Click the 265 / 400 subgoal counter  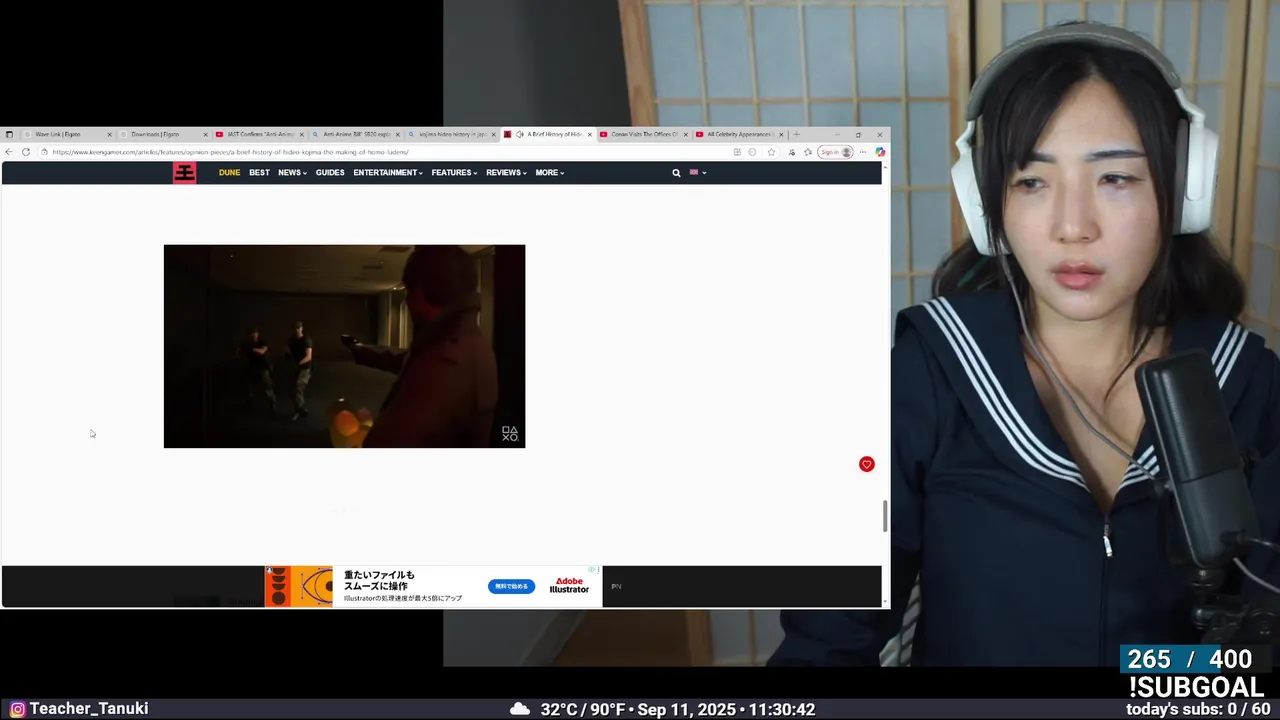click(1190, 659)
